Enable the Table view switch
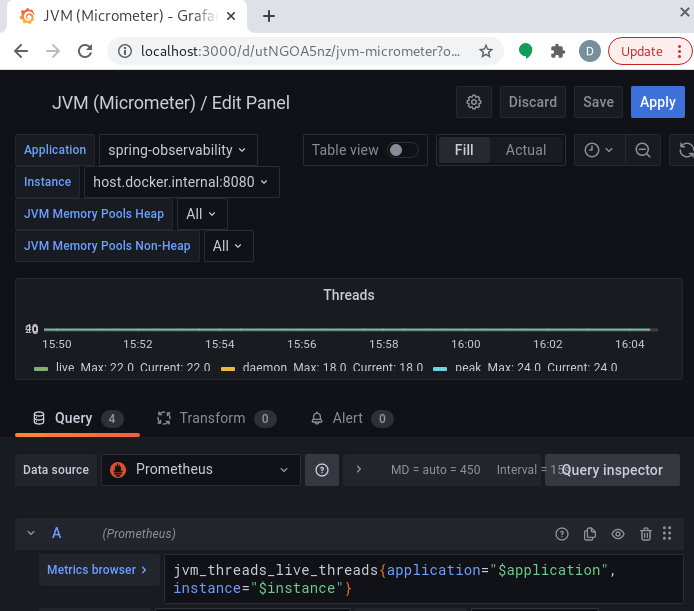Image resolution: width=694 pixels, height=611 pixels. (x=402, y=150)
